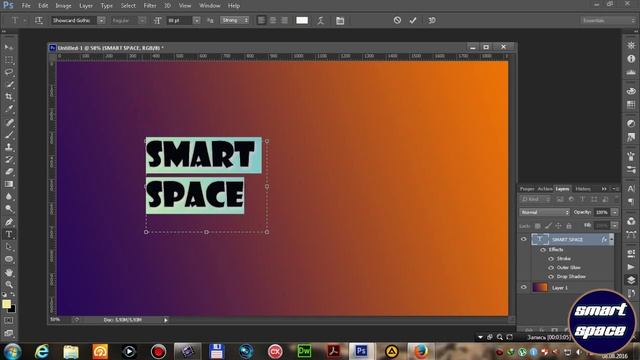This screenshot has height=360, width=640.
Task: Hide the Stroke effect
Action: (551, 259)
